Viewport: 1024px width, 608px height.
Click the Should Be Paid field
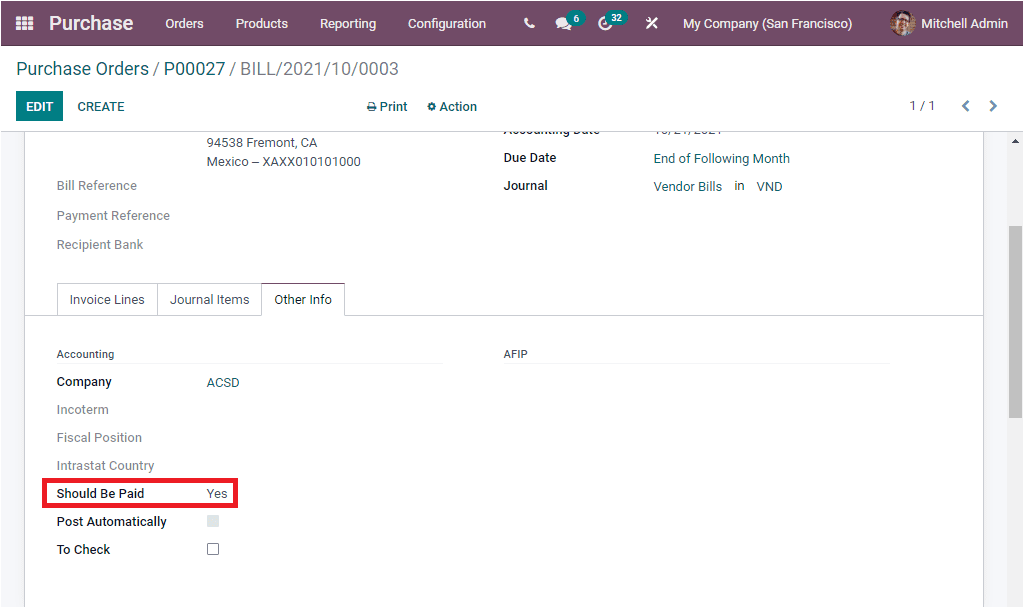click(217, 493)
